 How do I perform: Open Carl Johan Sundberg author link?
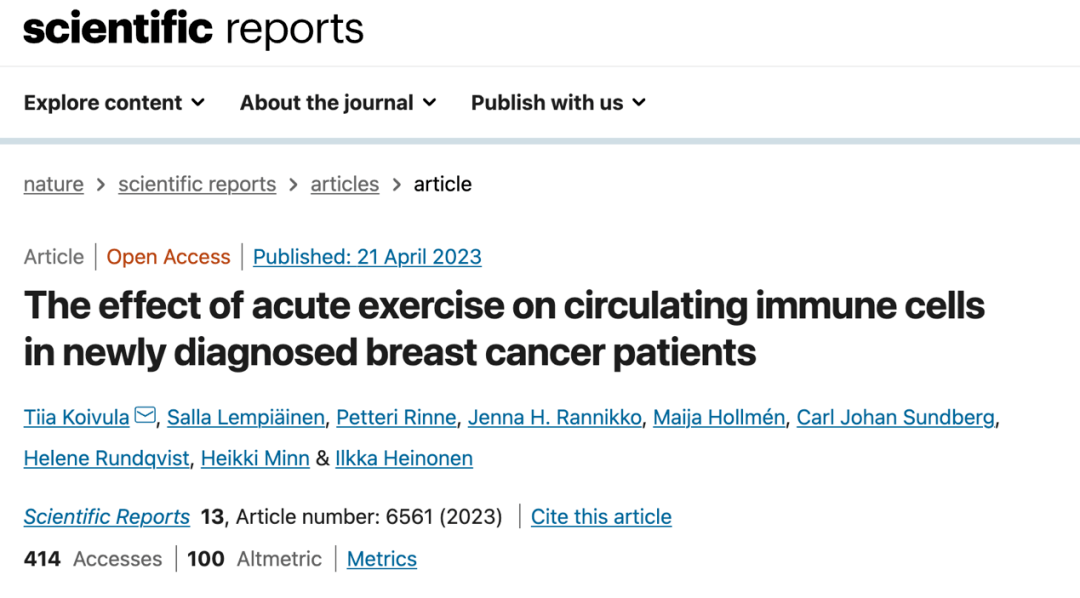[x=895, y=417]
